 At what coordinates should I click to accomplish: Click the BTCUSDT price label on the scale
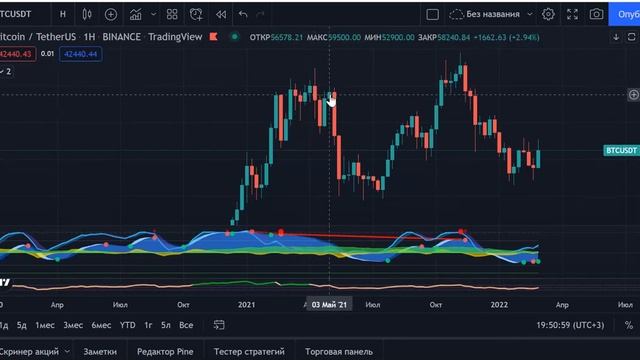[x=621, y=151]
